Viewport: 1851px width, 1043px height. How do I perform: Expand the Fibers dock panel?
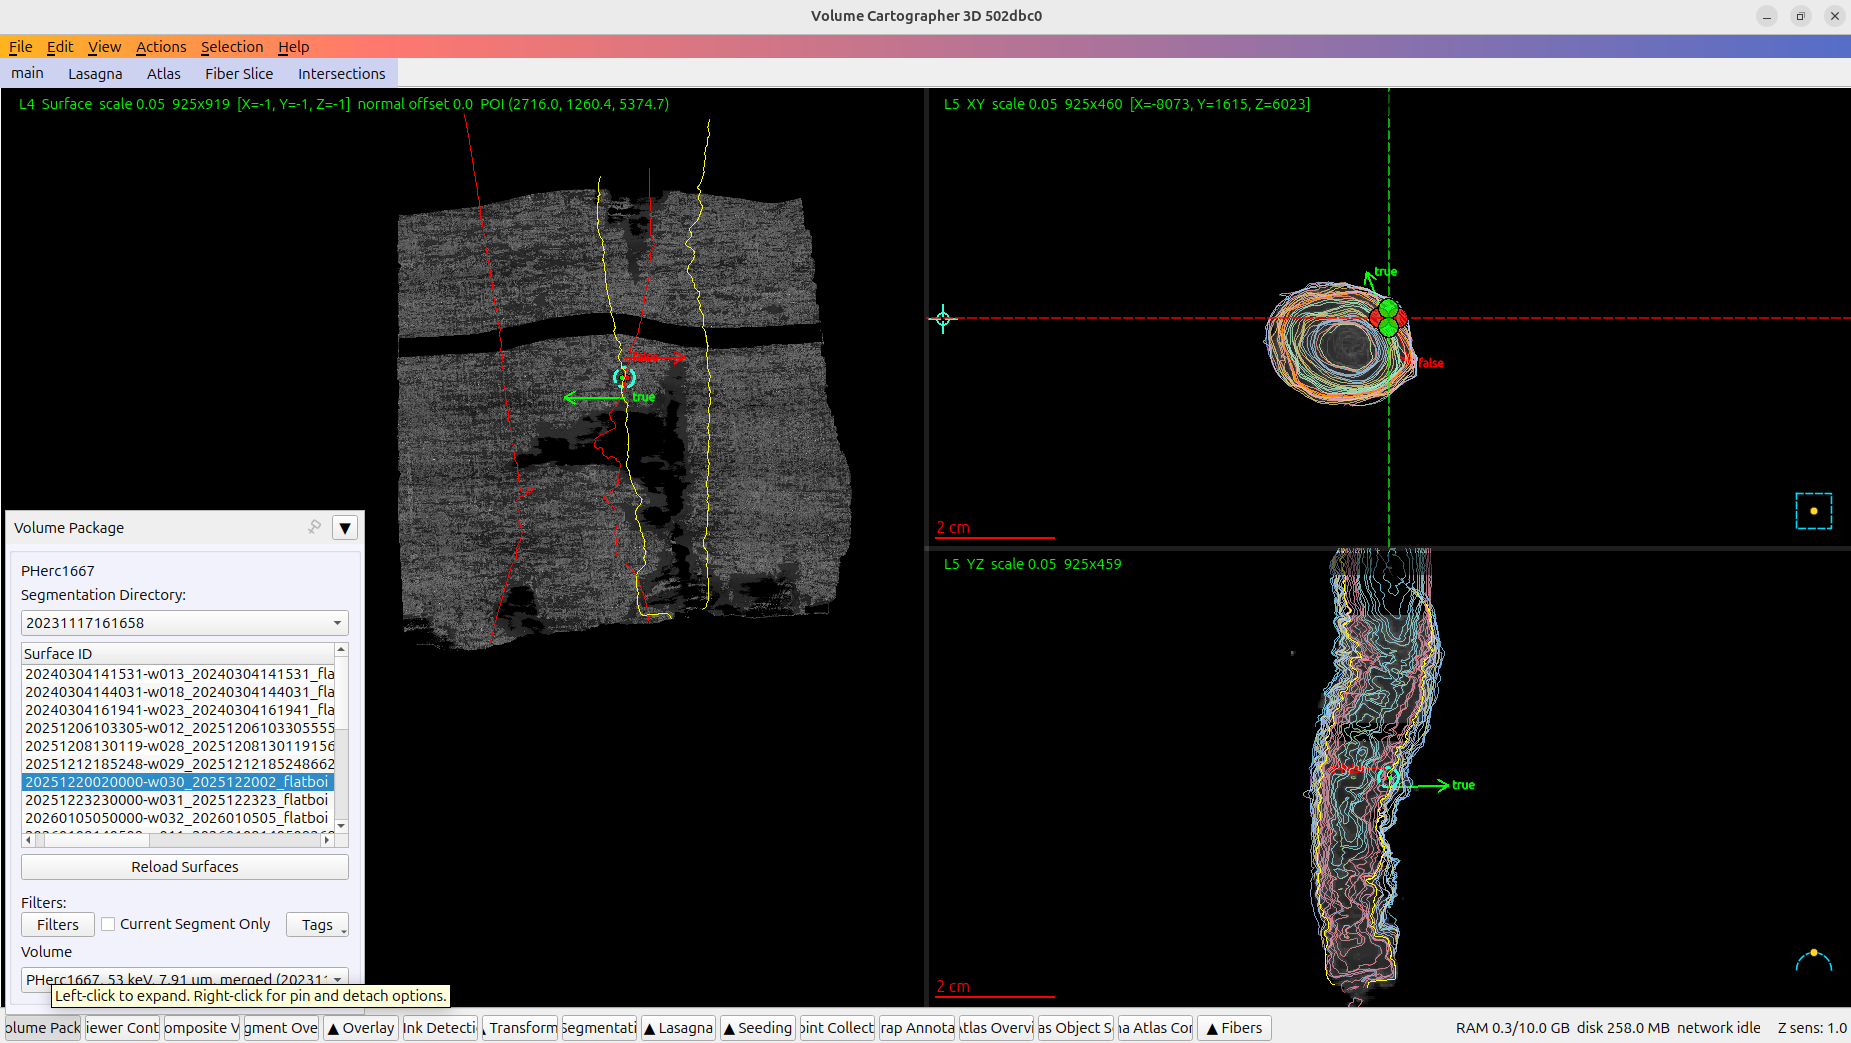[x=1234, y=1028]
